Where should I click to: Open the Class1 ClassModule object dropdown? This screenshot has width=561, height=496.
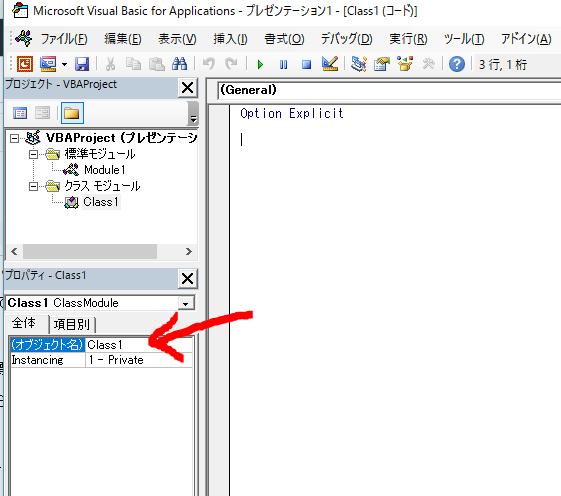point(186,303)
